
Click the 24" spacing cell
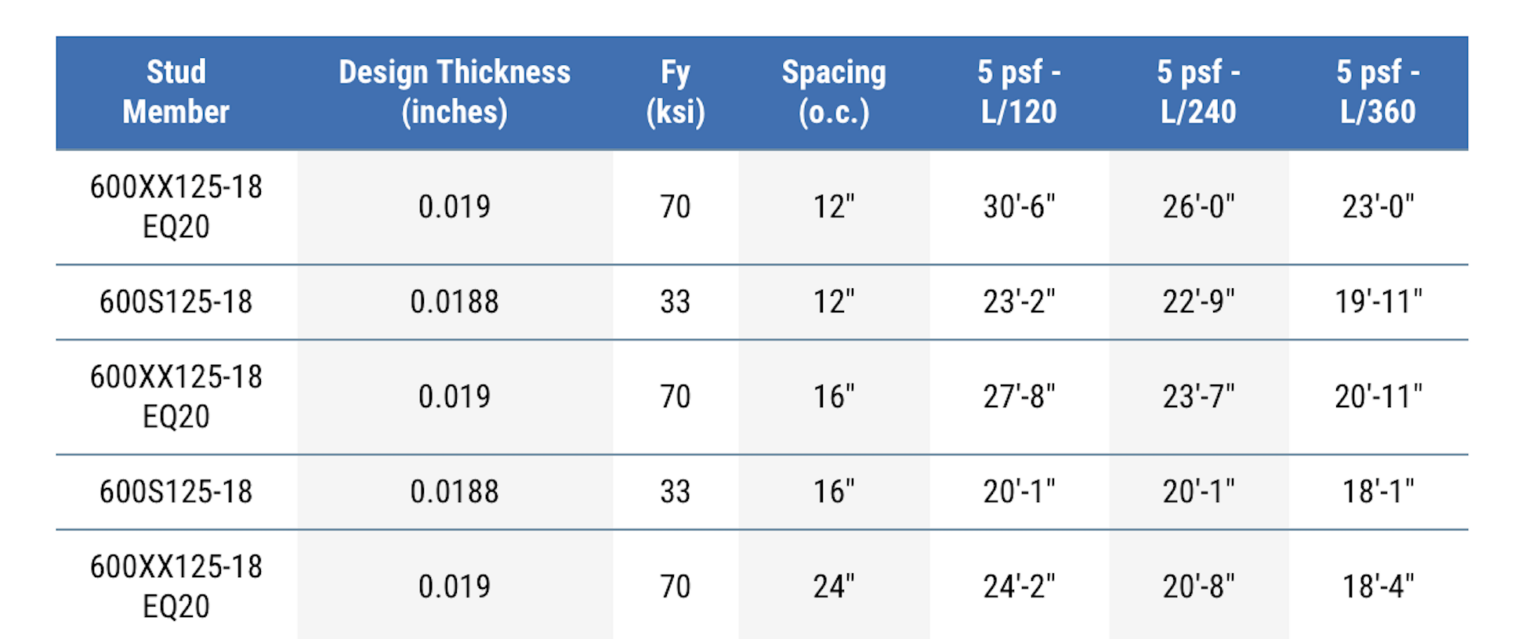tap(833, 587)
